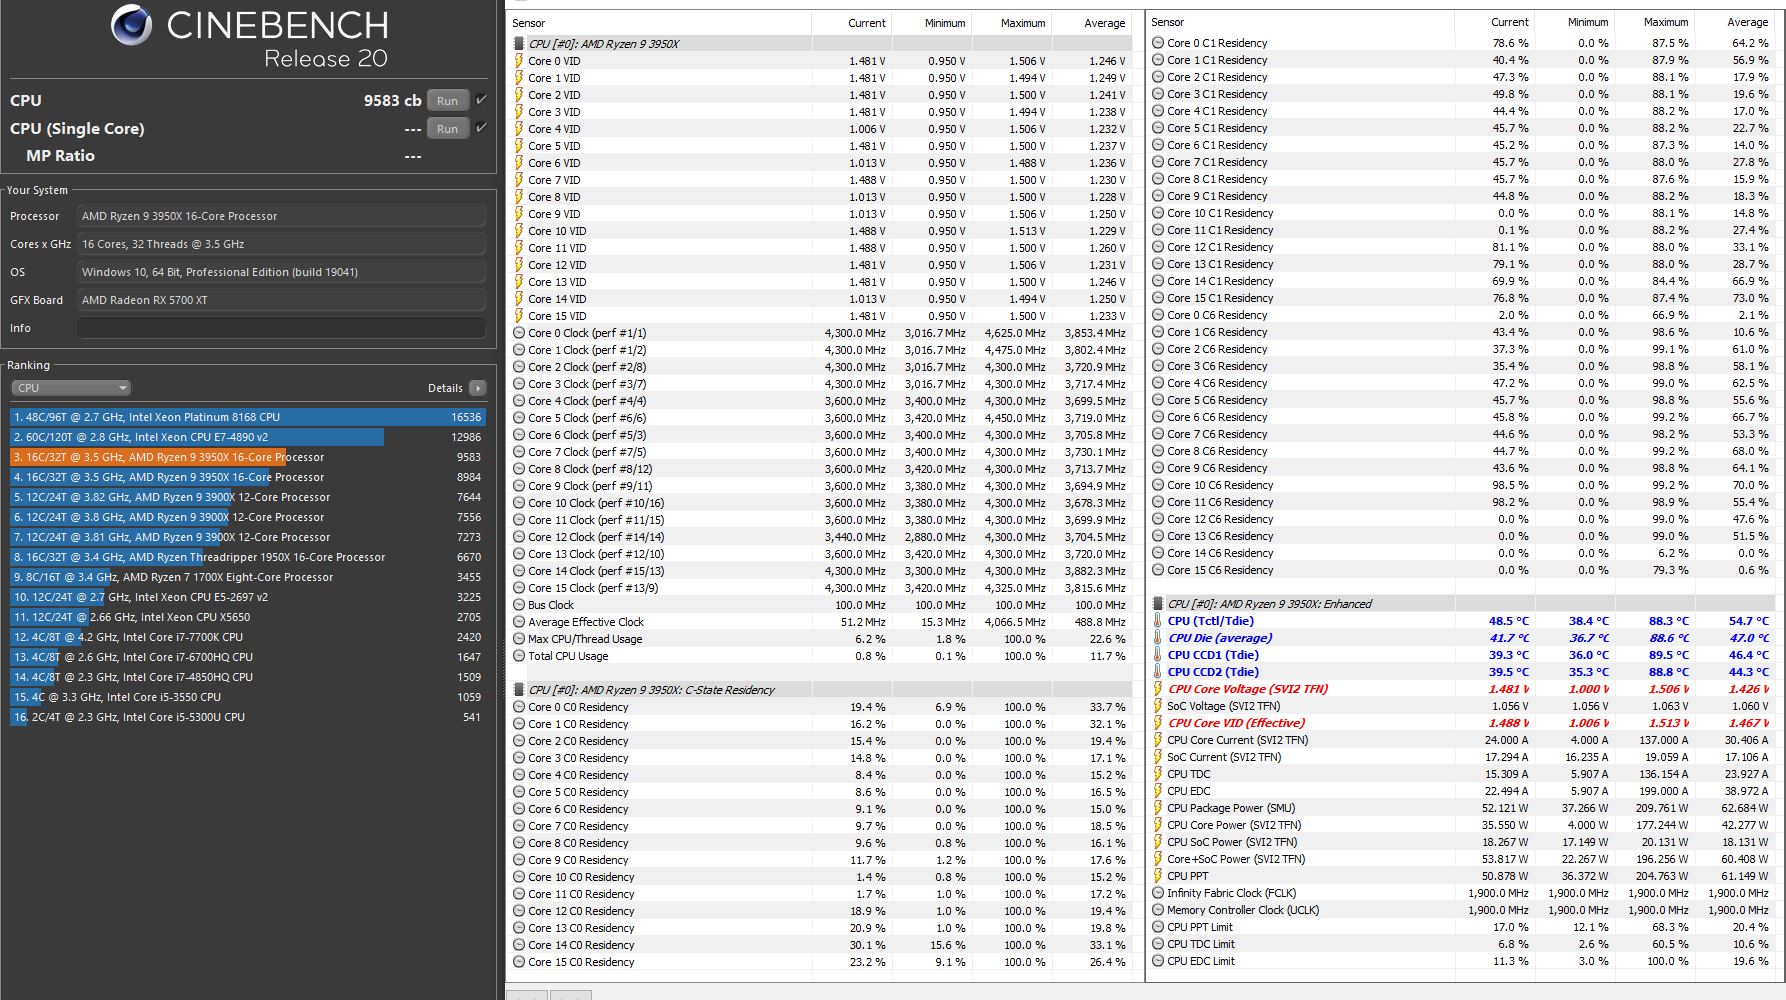
Task: Click the Processor field showing AMD Ryzen 9 3950X
Action: tap(281, 216)
